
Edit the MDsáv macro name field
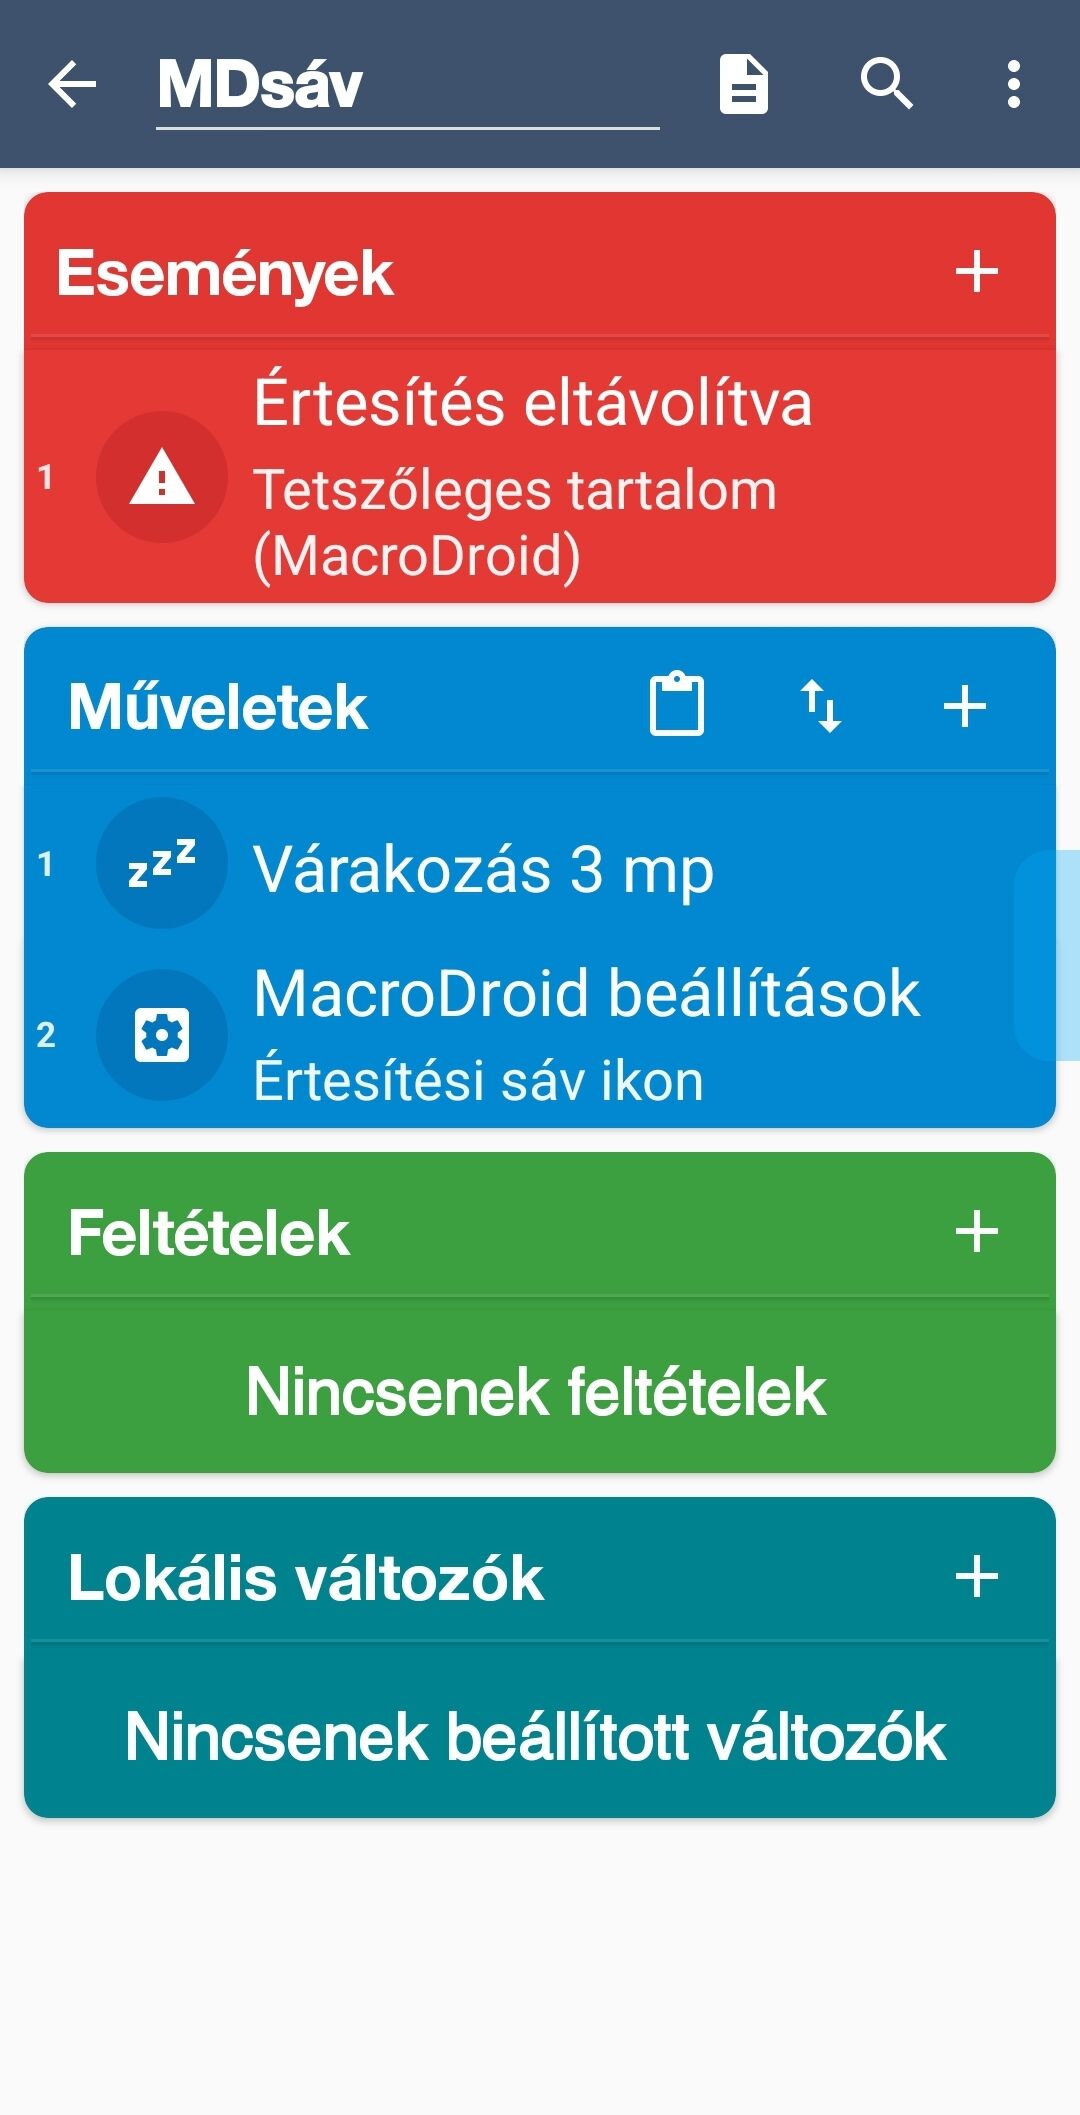click(406, 86)
